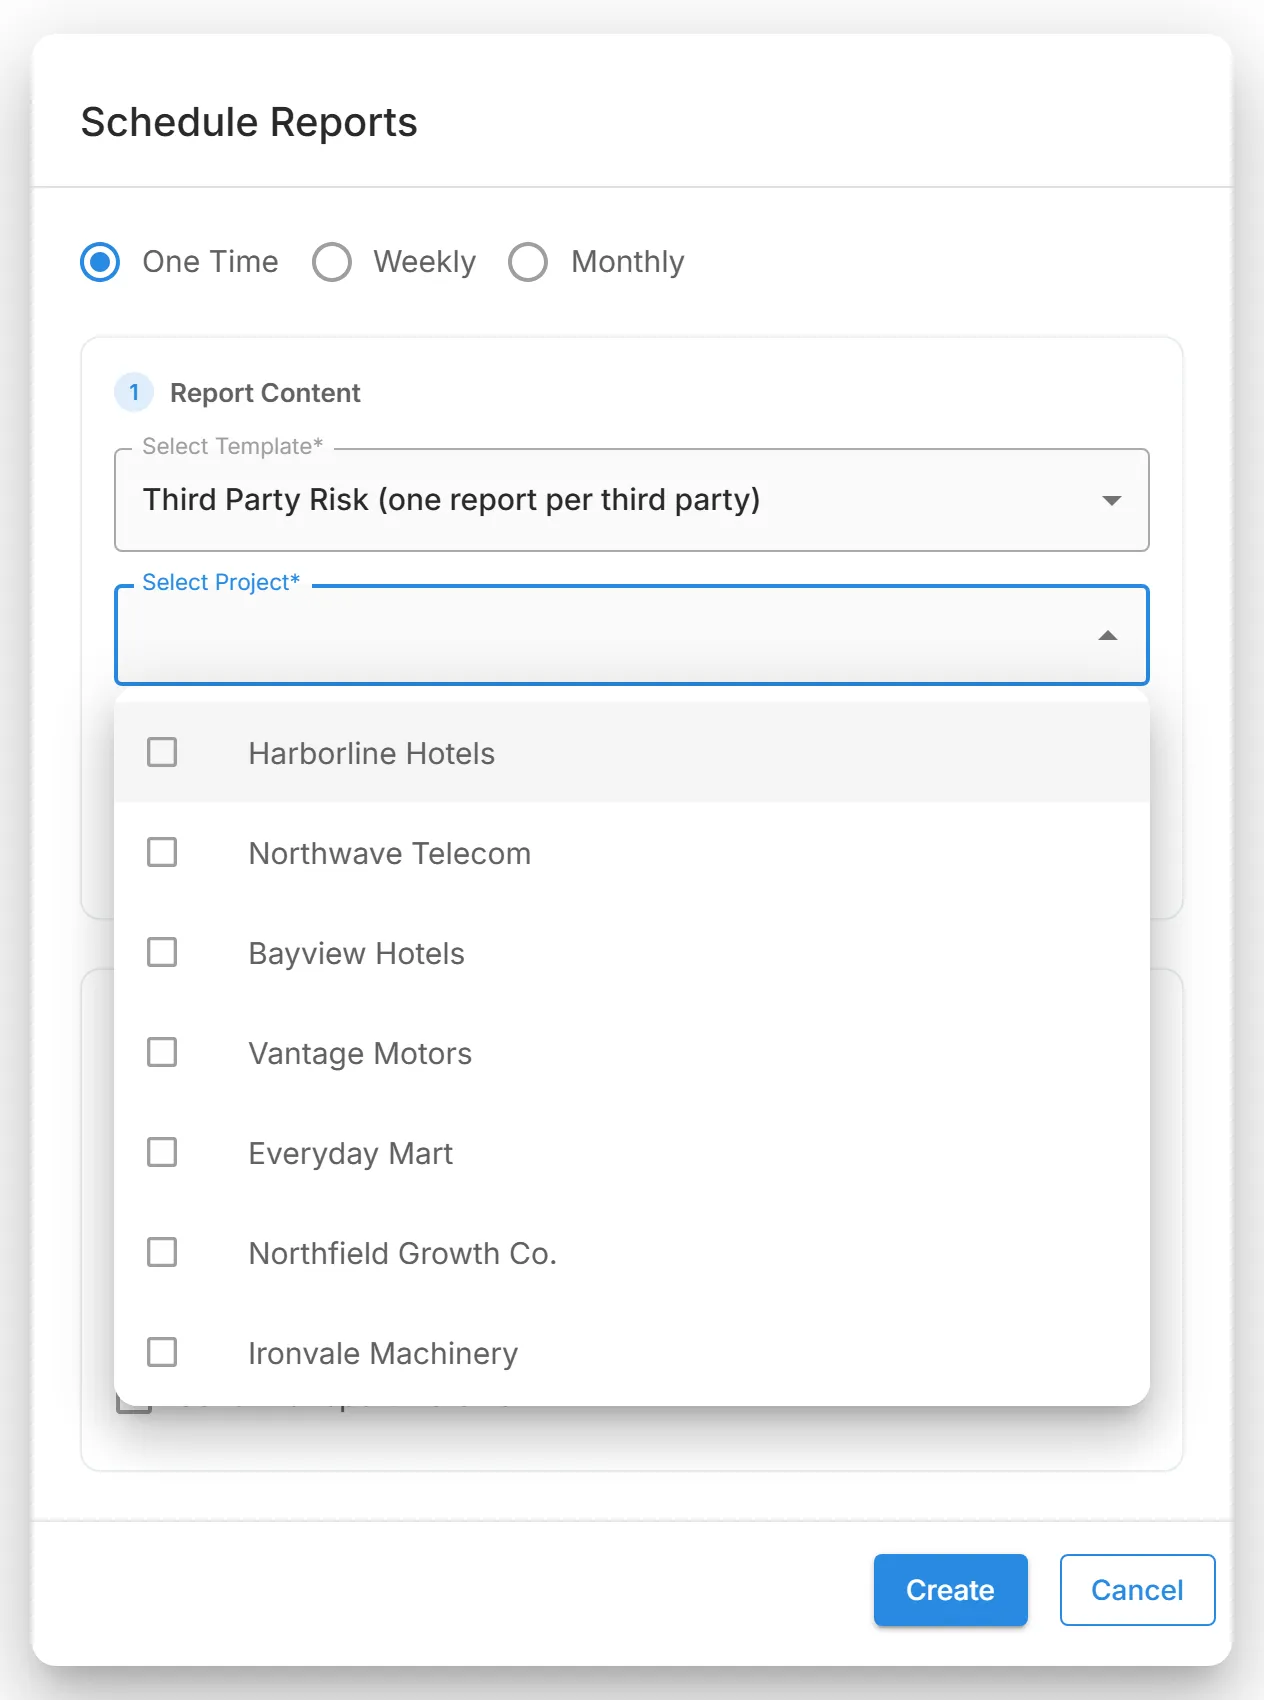The width and height of the screenshot is (1264, 1700).
Task: Check the Vantage Motors checkbox
Action: pos(162,1052)
